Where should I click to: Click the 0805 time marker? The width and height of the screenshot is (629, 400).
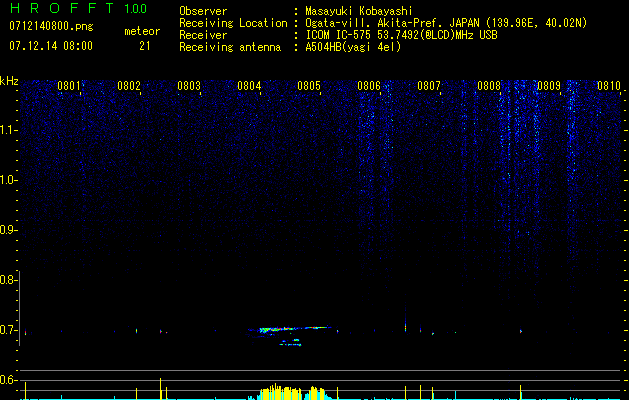[x=309, y=86]
